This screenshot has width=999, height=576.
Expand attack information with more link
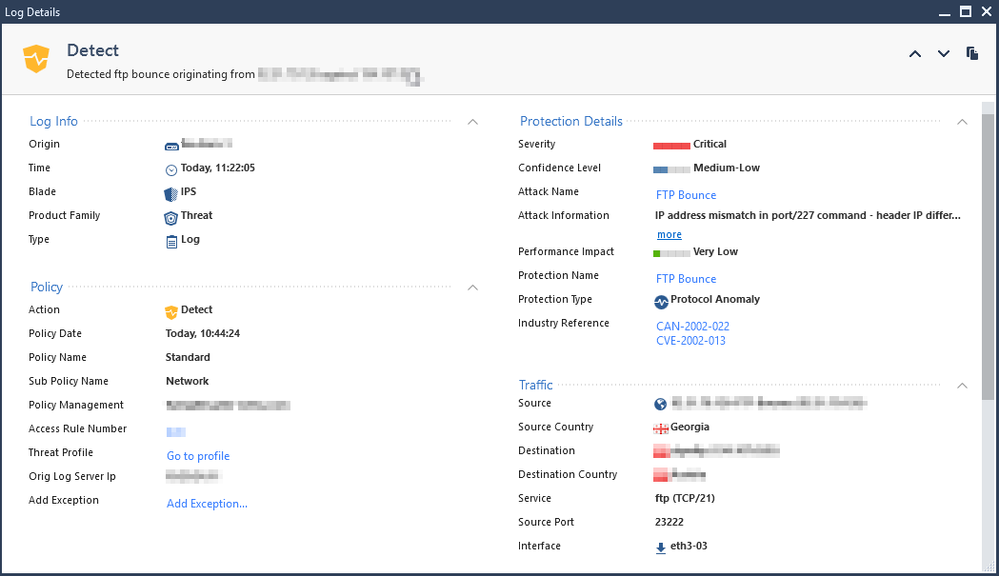click(669, 235)
